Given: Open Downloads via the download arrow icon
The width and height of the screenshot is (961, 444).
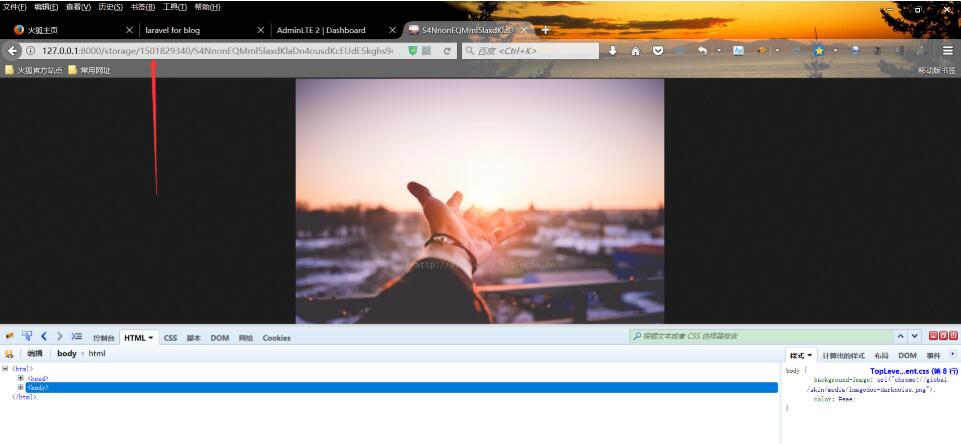Looking at the screenshot, I should pyautogui.click(x=612, y=50).
